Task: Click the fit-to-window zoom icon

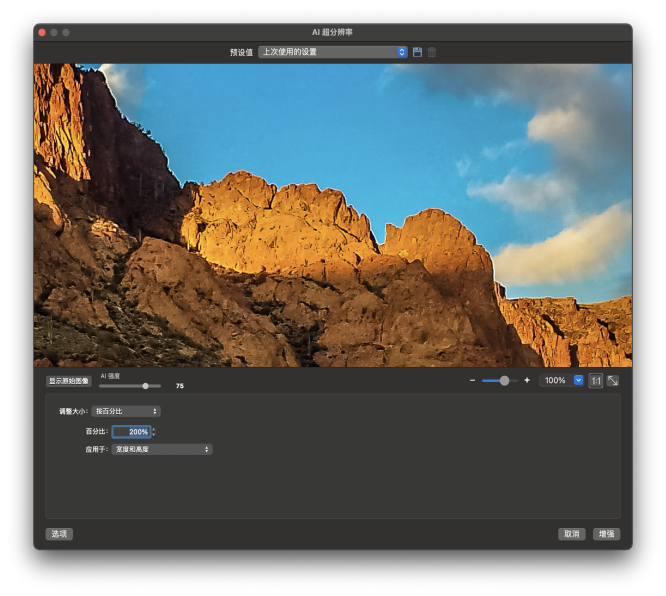Action: tap(612, 381)
